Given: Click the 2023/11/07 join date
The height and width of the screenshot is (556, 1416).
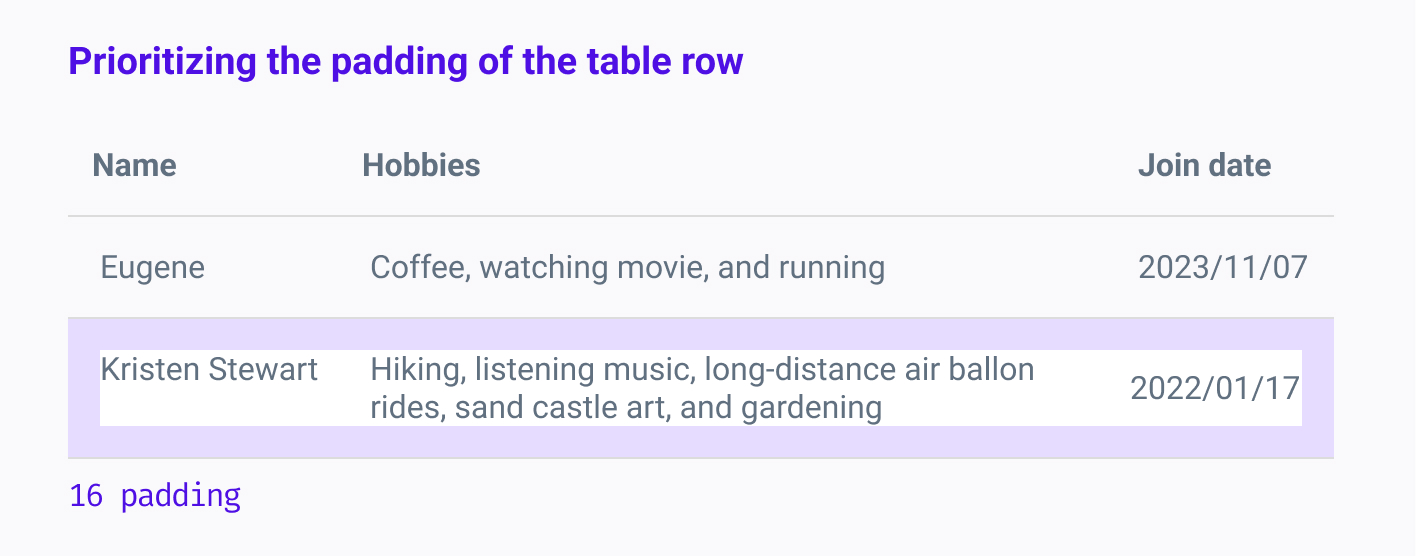Looking at the screenshot, I should click(x=1223, y=267).
